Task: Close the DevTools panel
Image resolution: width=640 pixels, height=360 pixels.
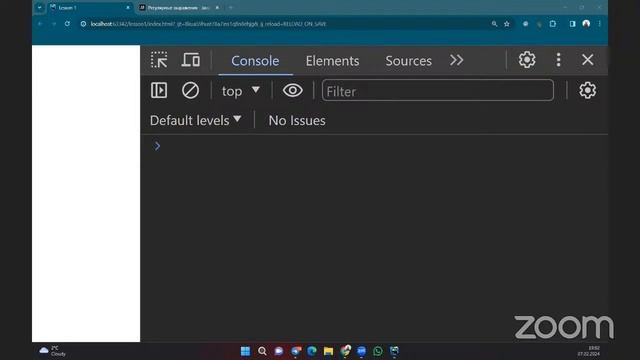Action: point(588,60)
